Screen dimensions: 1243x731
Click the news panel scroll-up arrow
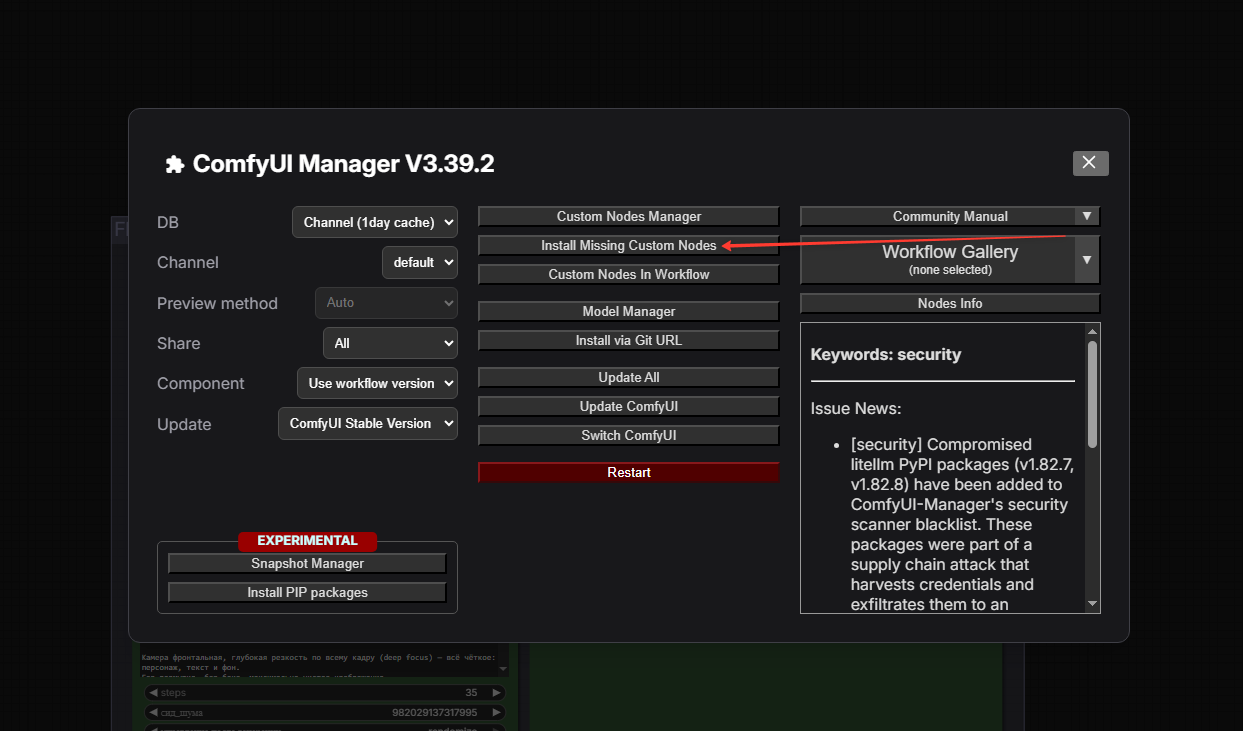point(1092,331)
